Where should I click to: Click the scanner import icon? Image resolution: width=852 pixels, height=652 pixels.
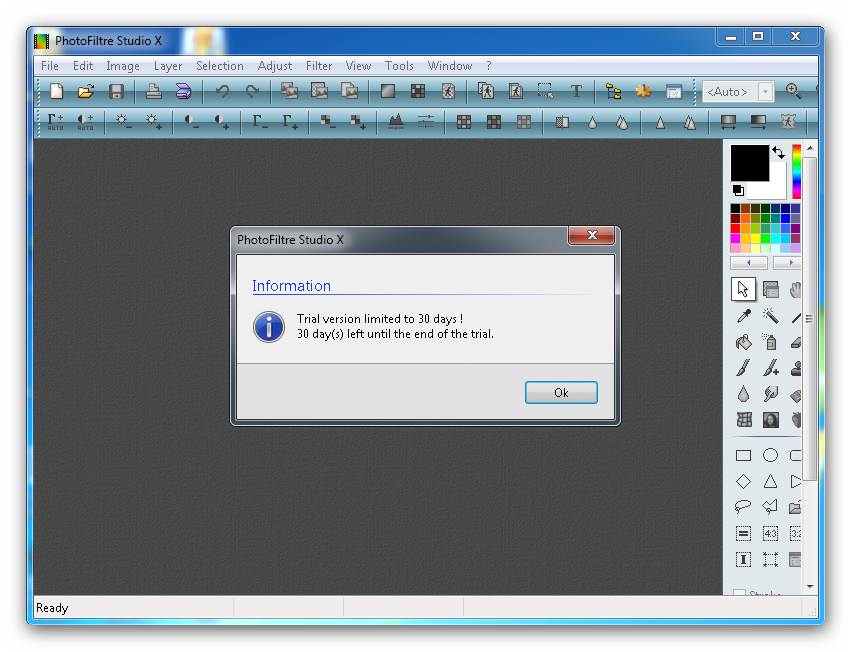coord(184,91)
